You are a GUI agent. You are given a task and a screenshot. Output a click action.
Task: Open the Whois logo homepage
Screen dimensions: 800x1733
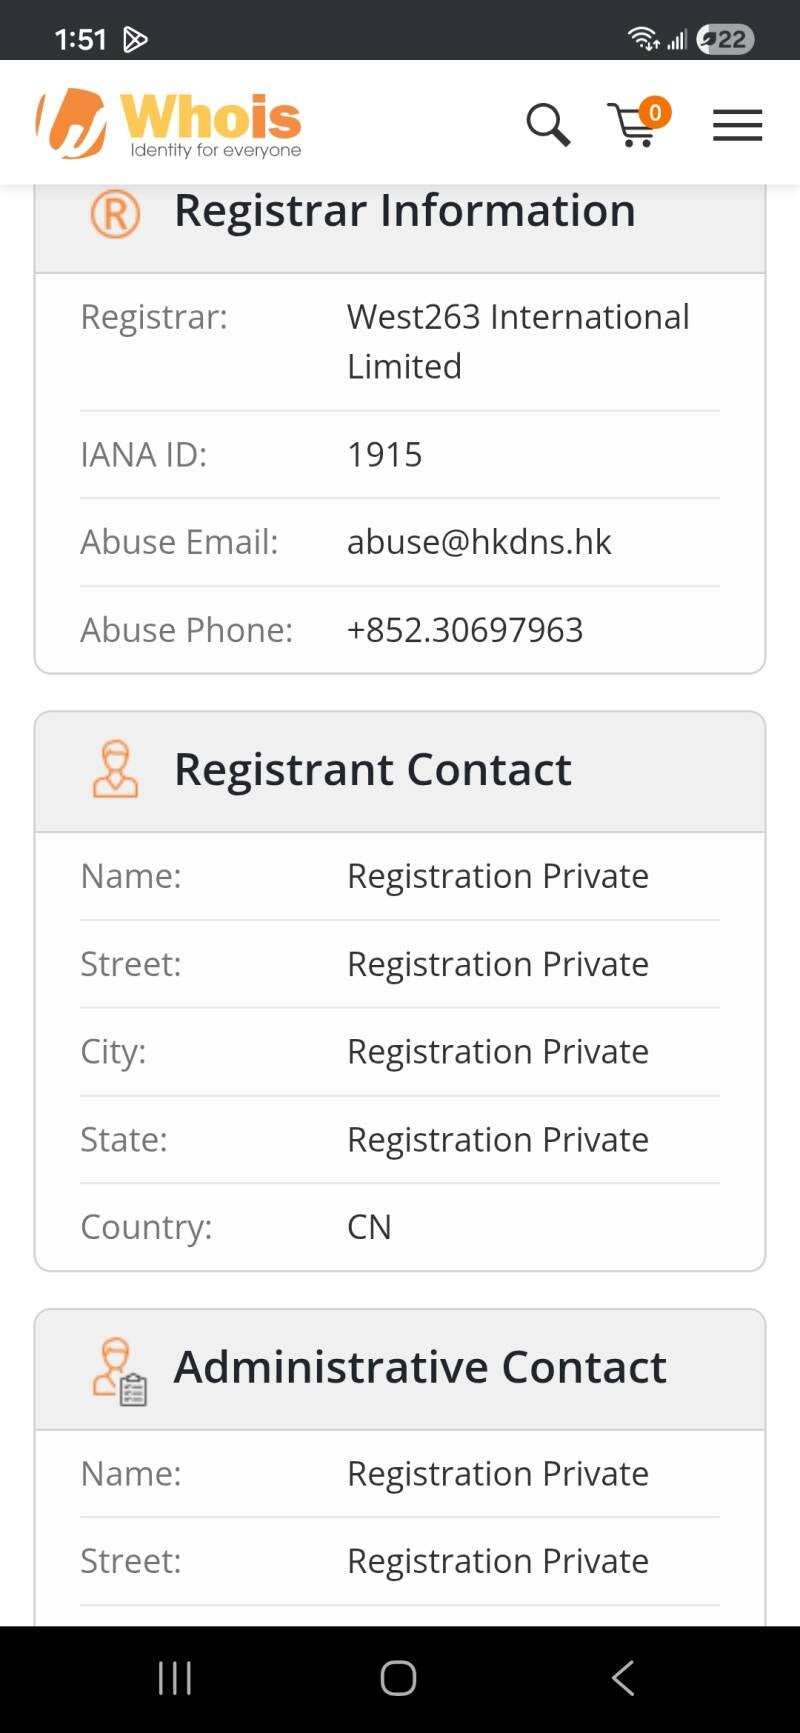click(168, 124)
